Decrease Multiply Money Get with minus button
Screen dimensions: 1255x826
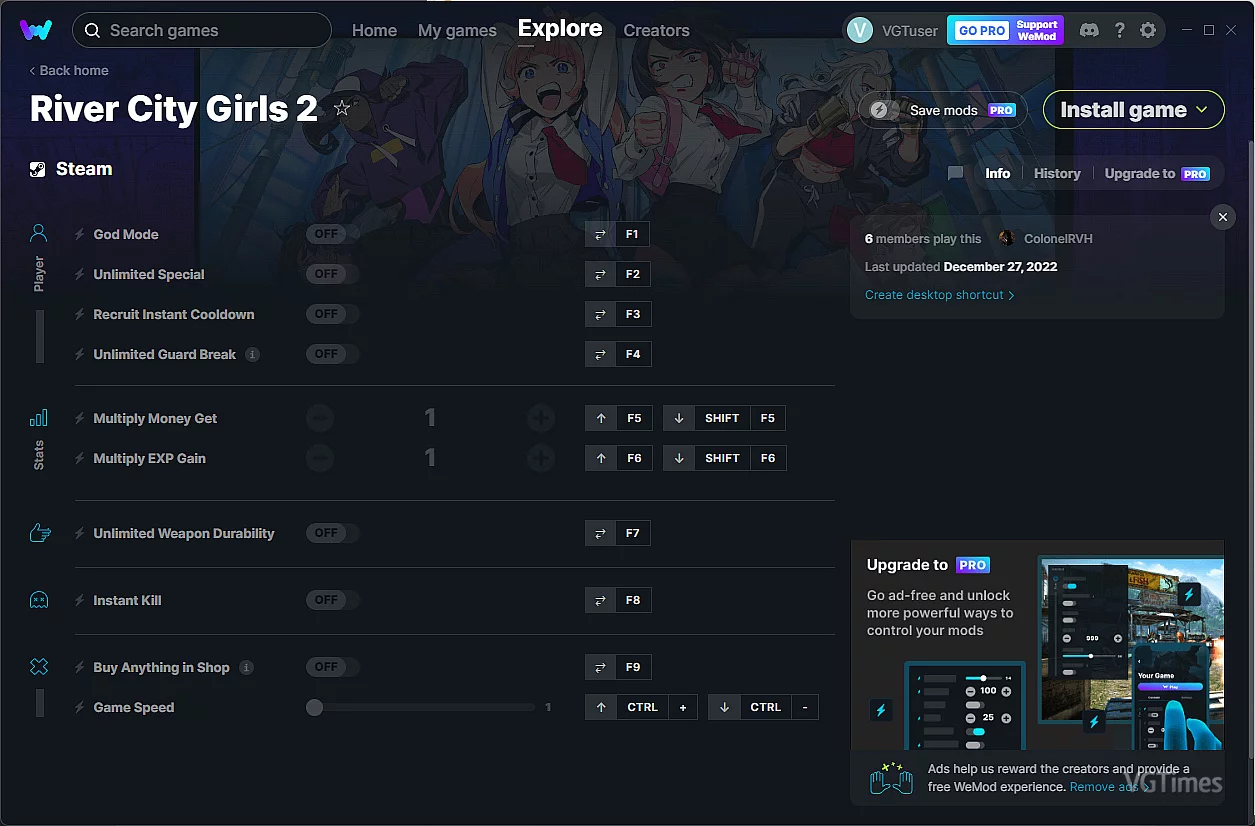[320, 418]
